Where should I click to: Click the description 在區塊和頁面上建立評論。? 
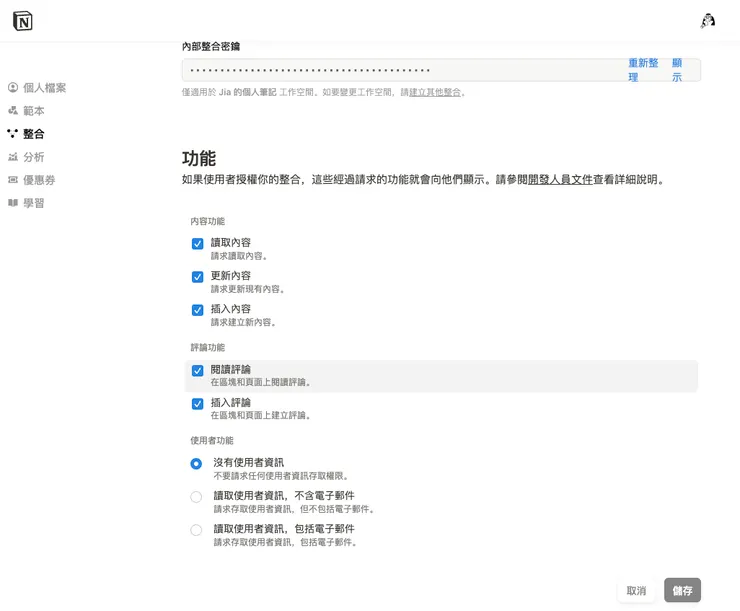[261, 415]
